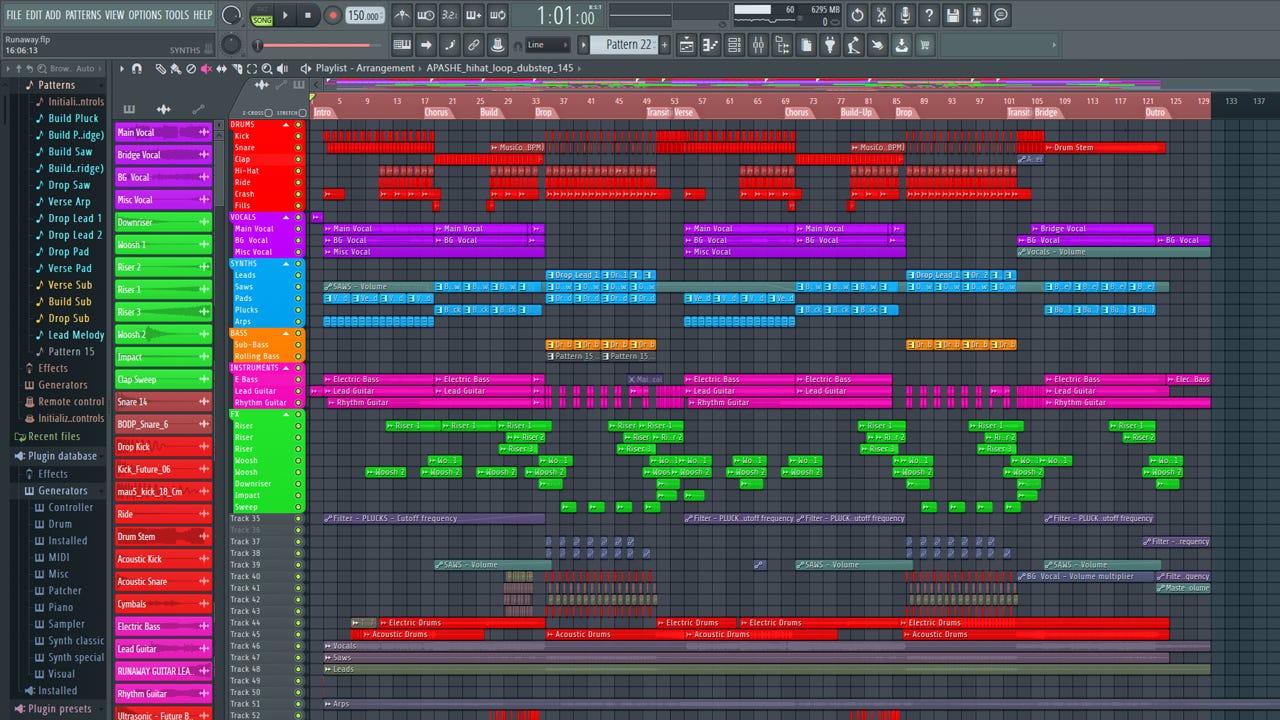Open the Plugin Picker plug icon
Viewport: 1280px width, 720px height.
pyautogui.click(x=830, y=45)
